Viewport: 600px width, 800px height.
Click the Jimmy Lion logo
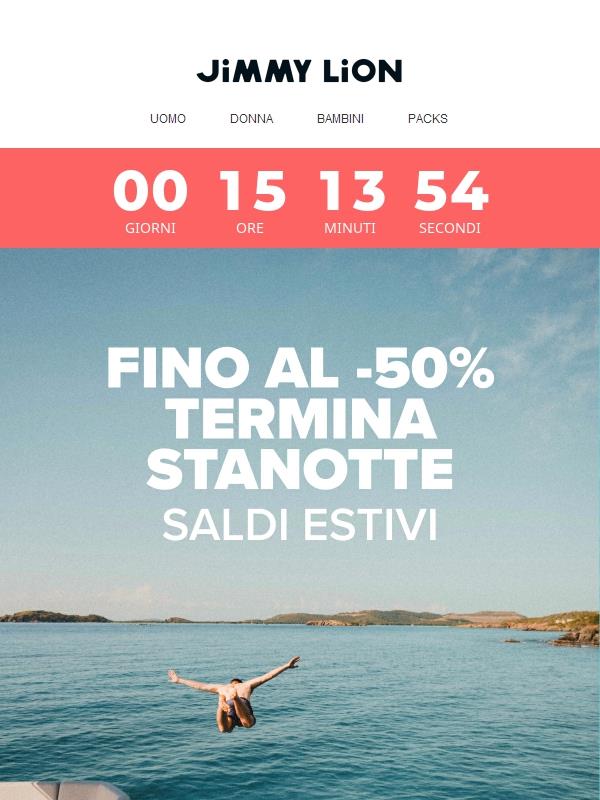(299, 71)
